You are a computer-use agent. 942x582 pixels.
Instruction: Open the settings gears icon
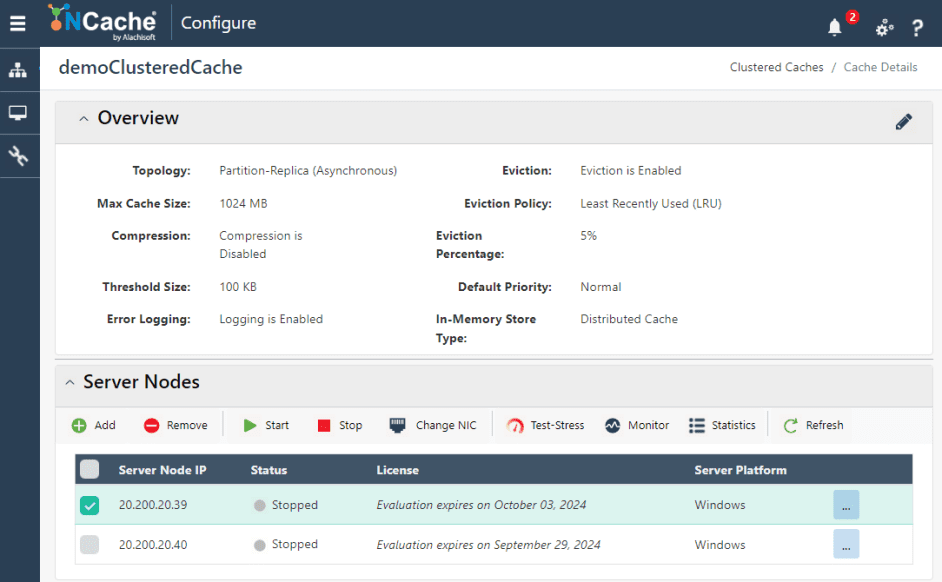884,28
